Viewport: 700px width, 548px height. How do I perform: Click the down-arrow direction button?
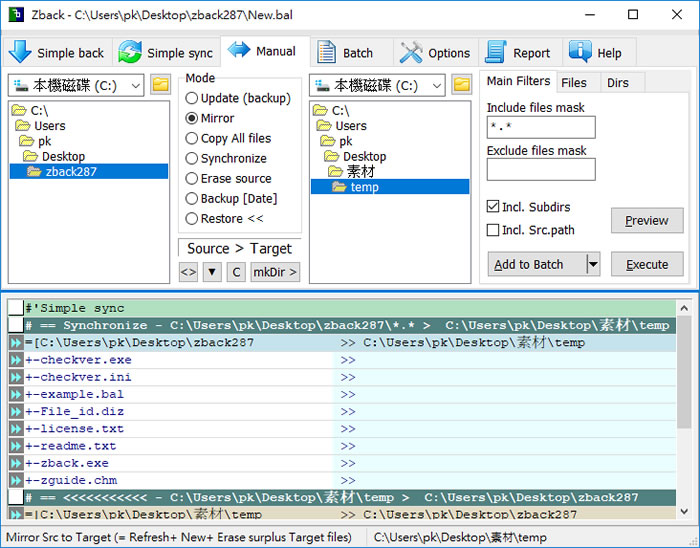212,272
